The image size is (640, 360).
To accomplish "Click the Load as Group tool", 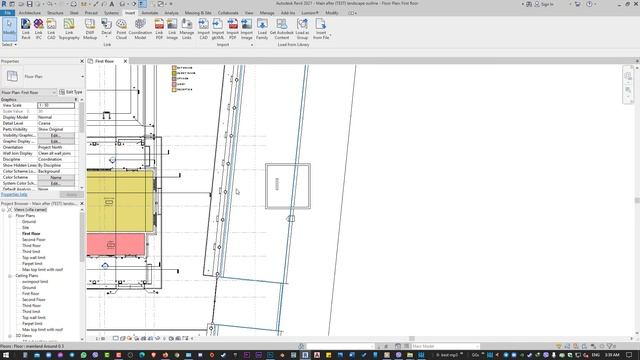I will point(302,29).
